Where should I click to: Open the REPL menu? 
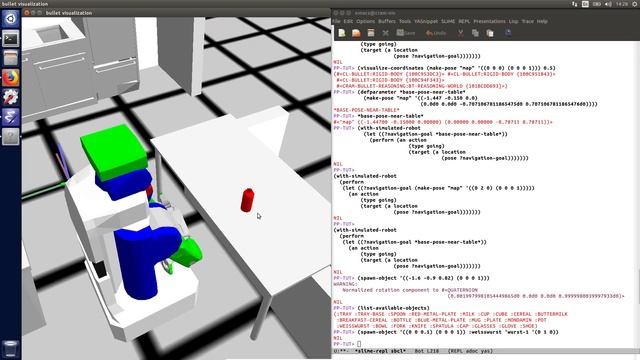coord(464,21)
